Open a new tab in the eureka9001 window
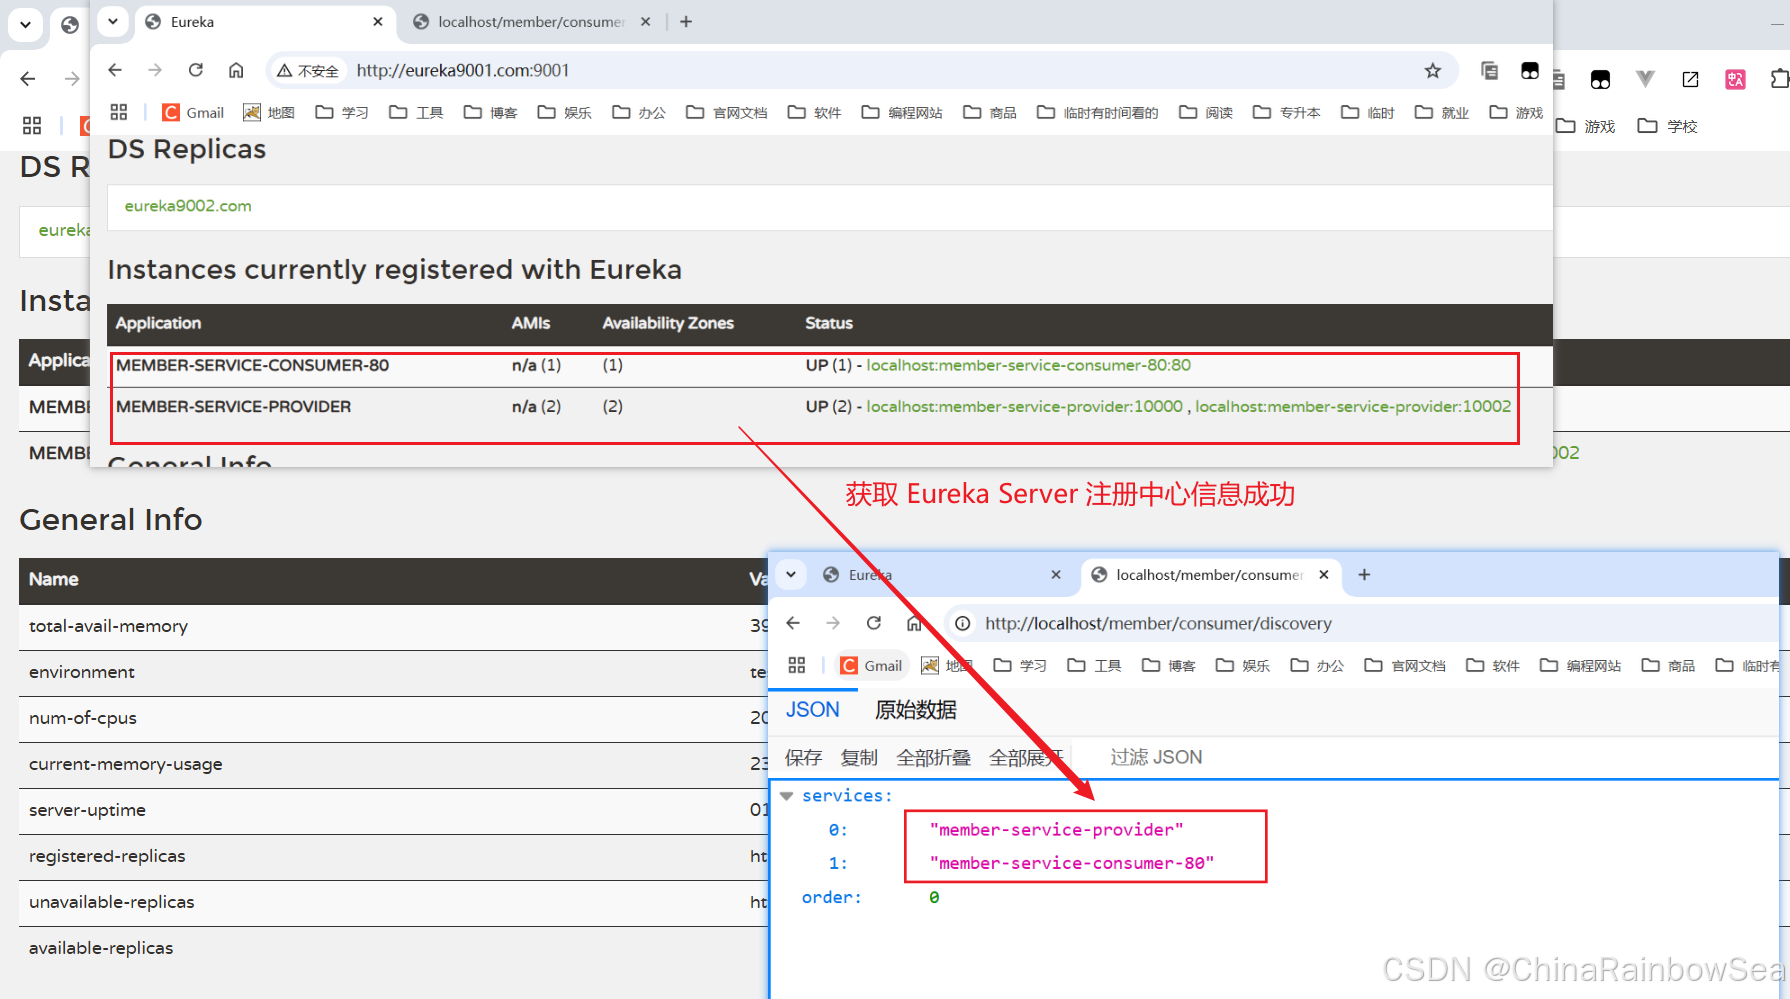The width and height of the screenshot is (1790, 999). [x=686, y=22]
